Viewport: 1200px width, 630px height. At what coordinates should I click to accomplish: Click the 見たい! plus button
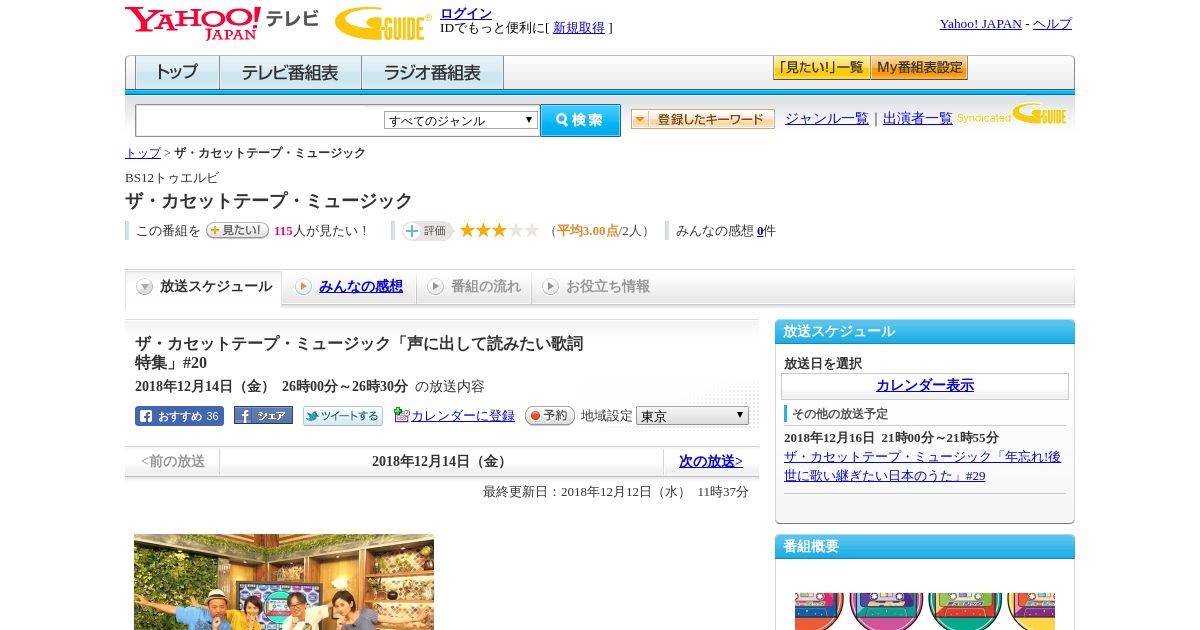[x=237, y=230]
